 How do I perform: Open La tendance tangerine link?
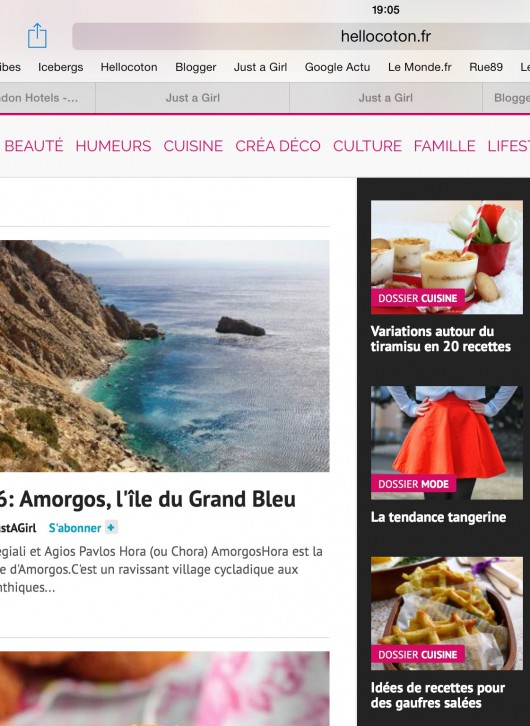(438, 517)
